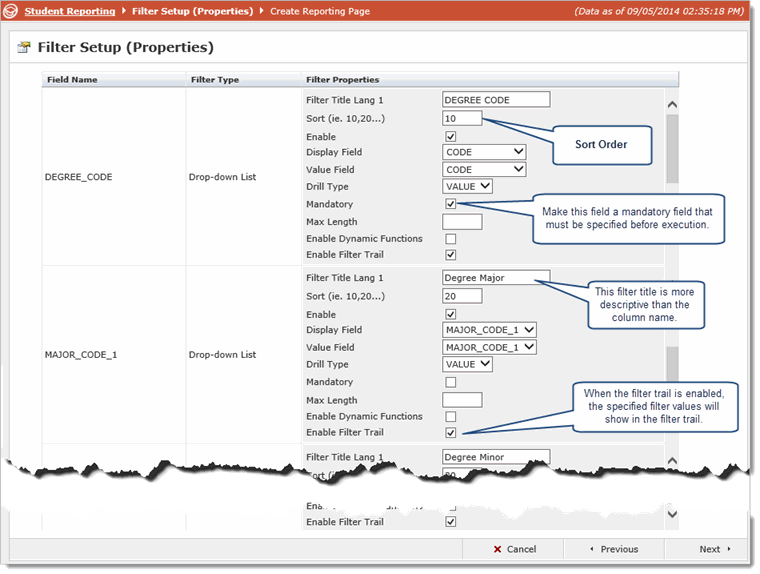This screenshot has width=760, height=574.
Task: Click the Cancel button
Action: [x=514, y=549]
